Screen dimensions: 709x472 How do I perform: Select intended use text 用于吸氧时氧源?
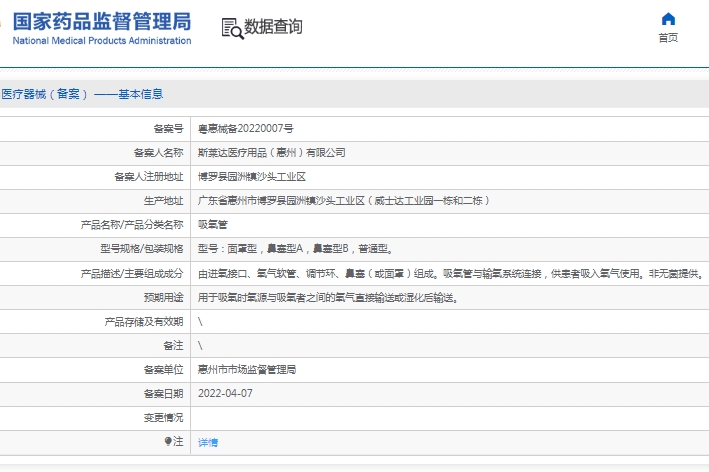328,297
